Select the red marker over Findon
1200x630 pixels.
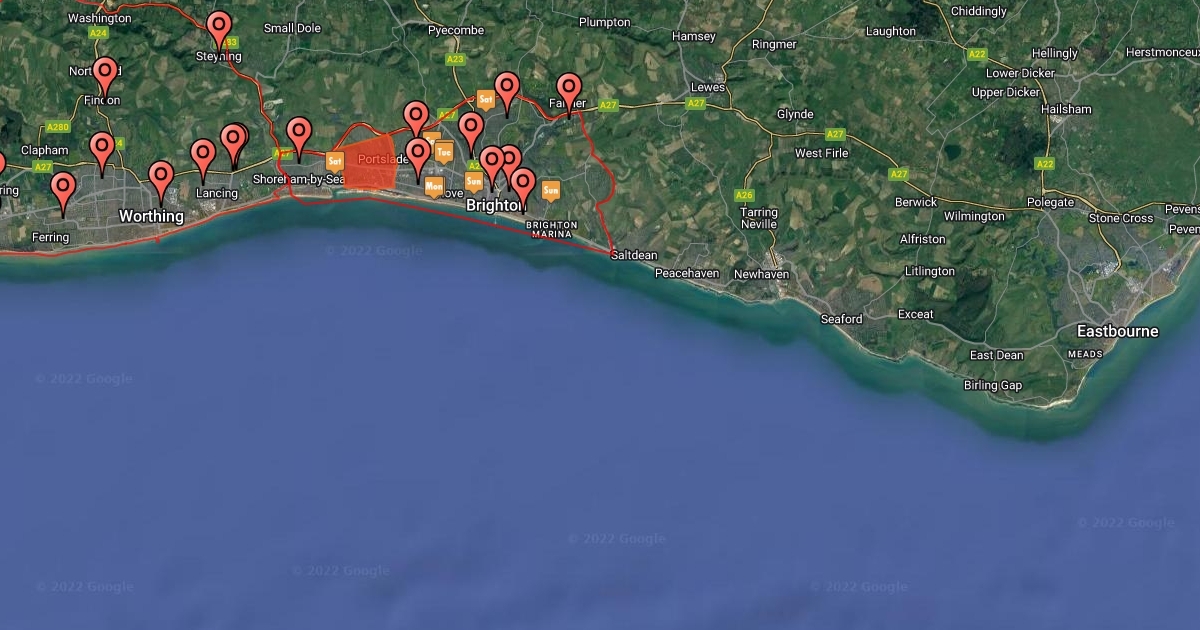[105, 76]
